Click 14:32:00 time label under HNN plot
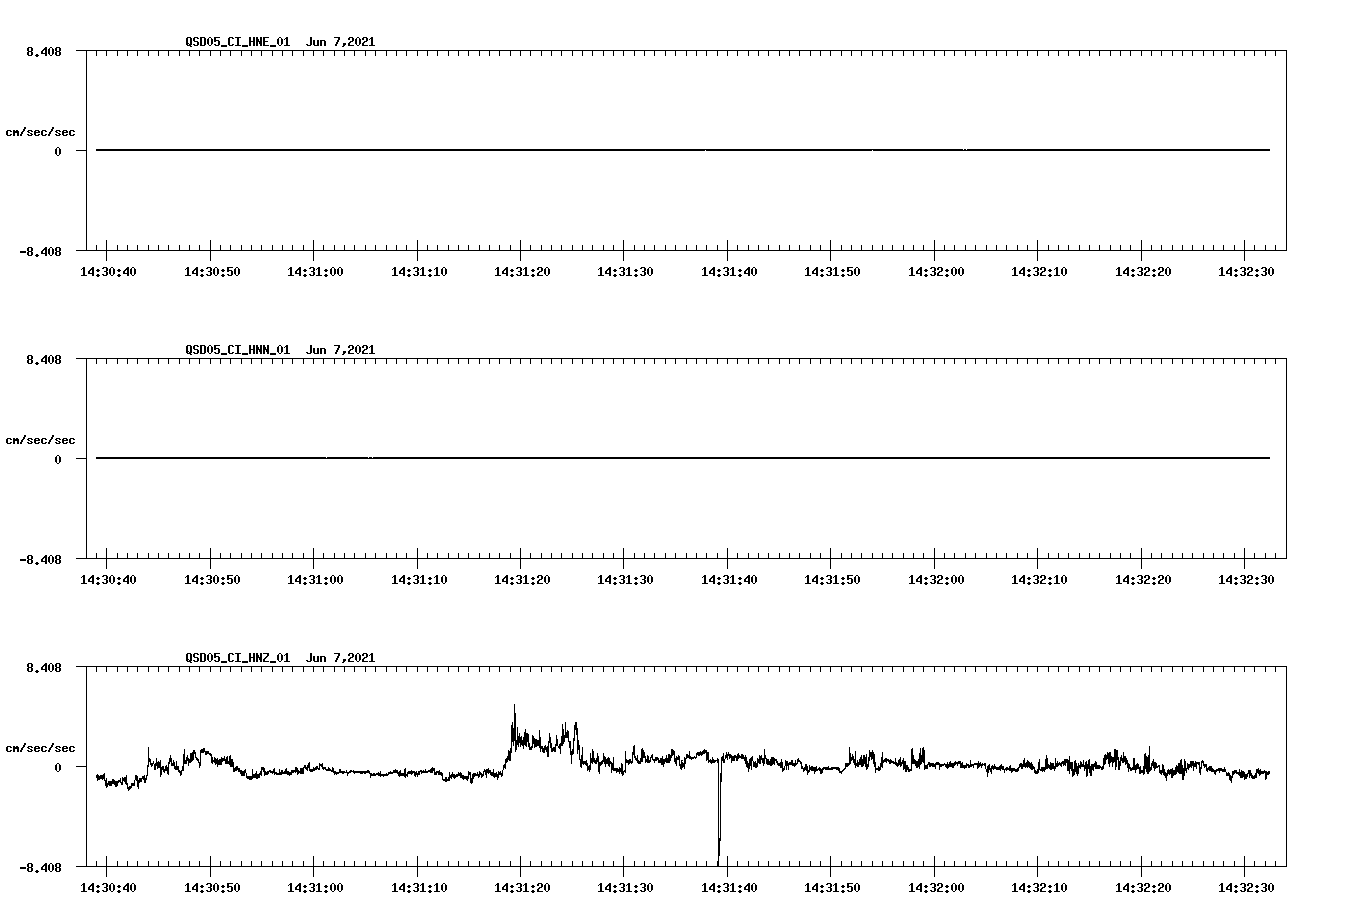Viewport: 1358px width, 924px height. [936, 579]
